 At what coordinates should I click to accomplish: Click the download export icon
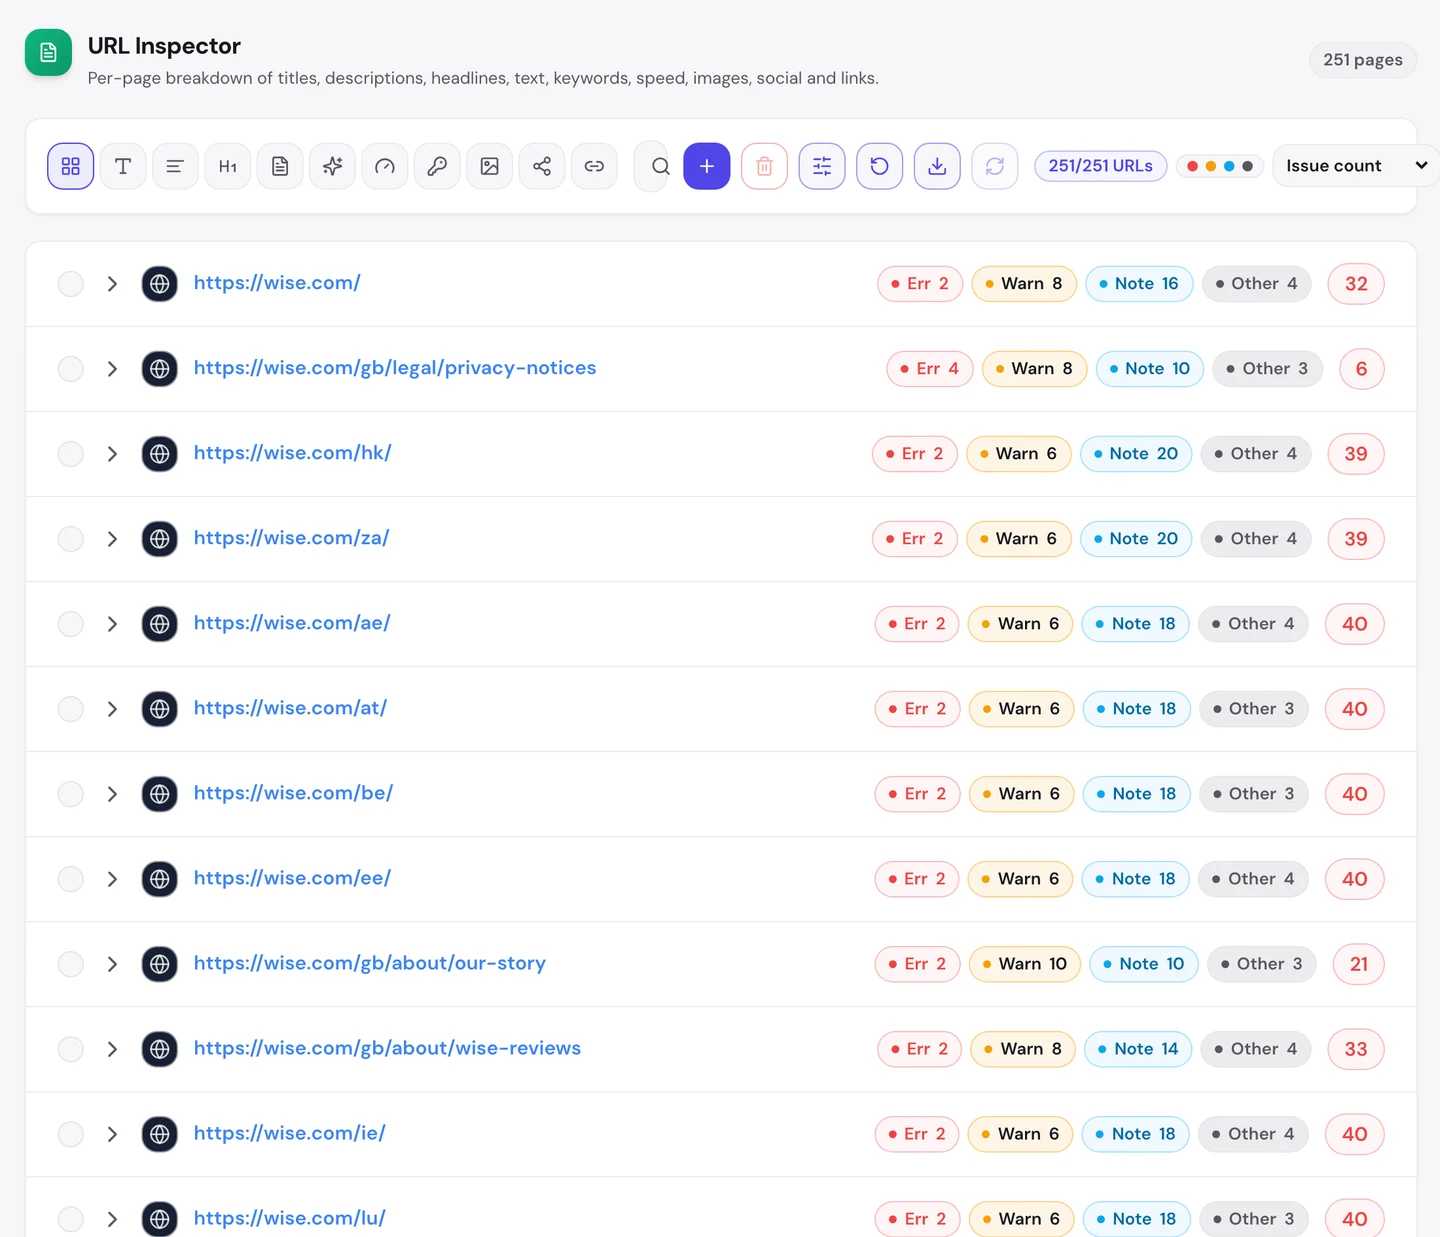pos(937,166)
